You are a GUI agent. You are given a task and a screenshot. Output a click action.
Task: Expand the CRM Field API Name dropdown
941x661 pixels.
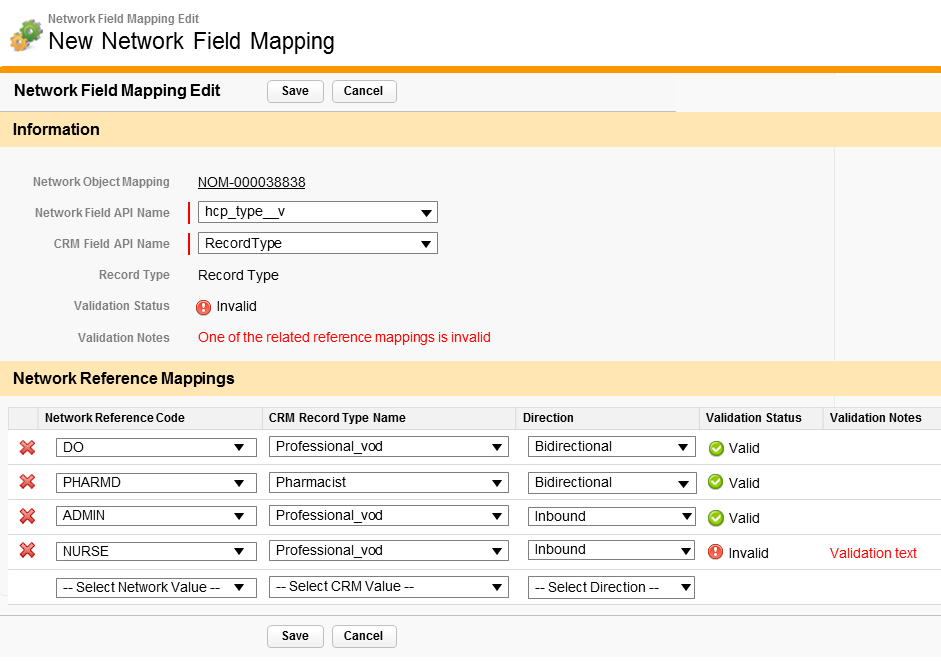tap(317, 243)
